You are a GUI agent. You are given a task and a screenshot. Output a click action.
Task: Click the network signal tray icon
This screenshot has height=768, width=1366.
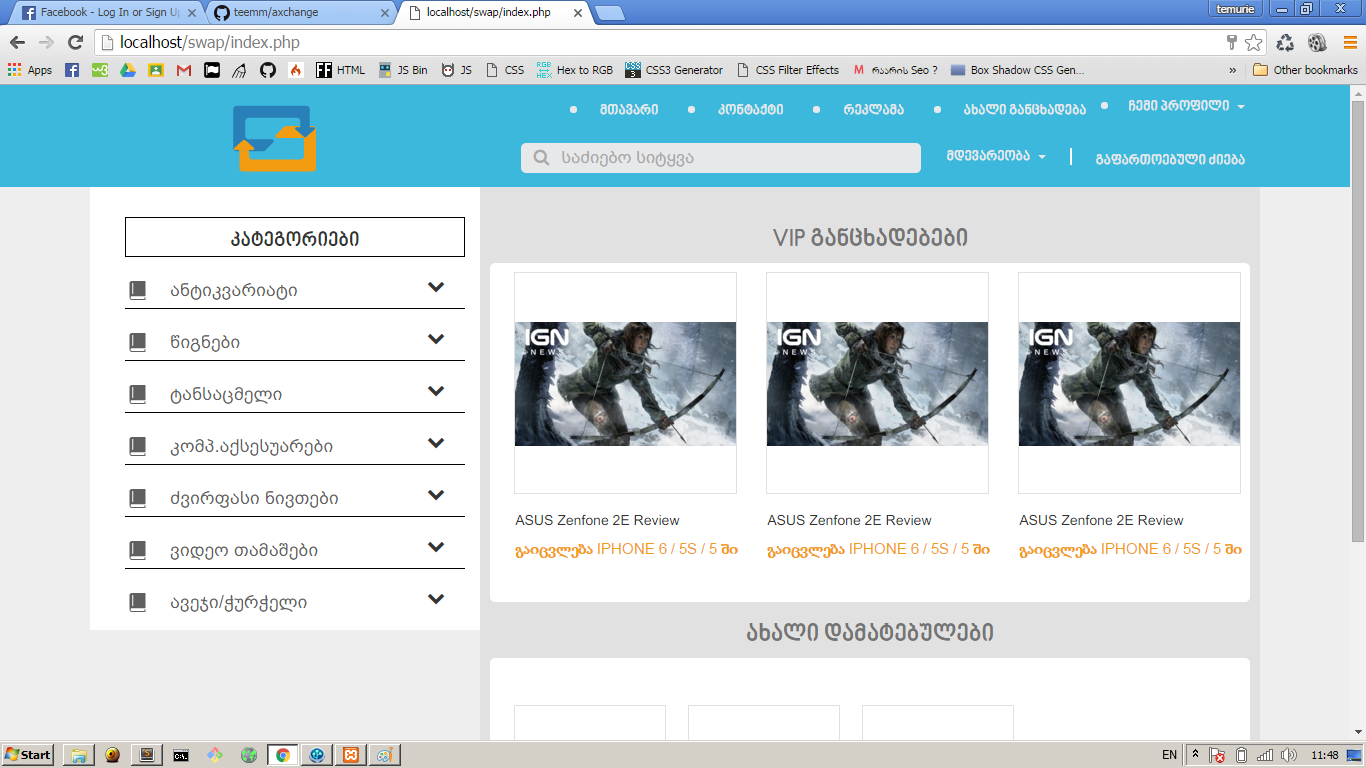tap(1265, 755)
